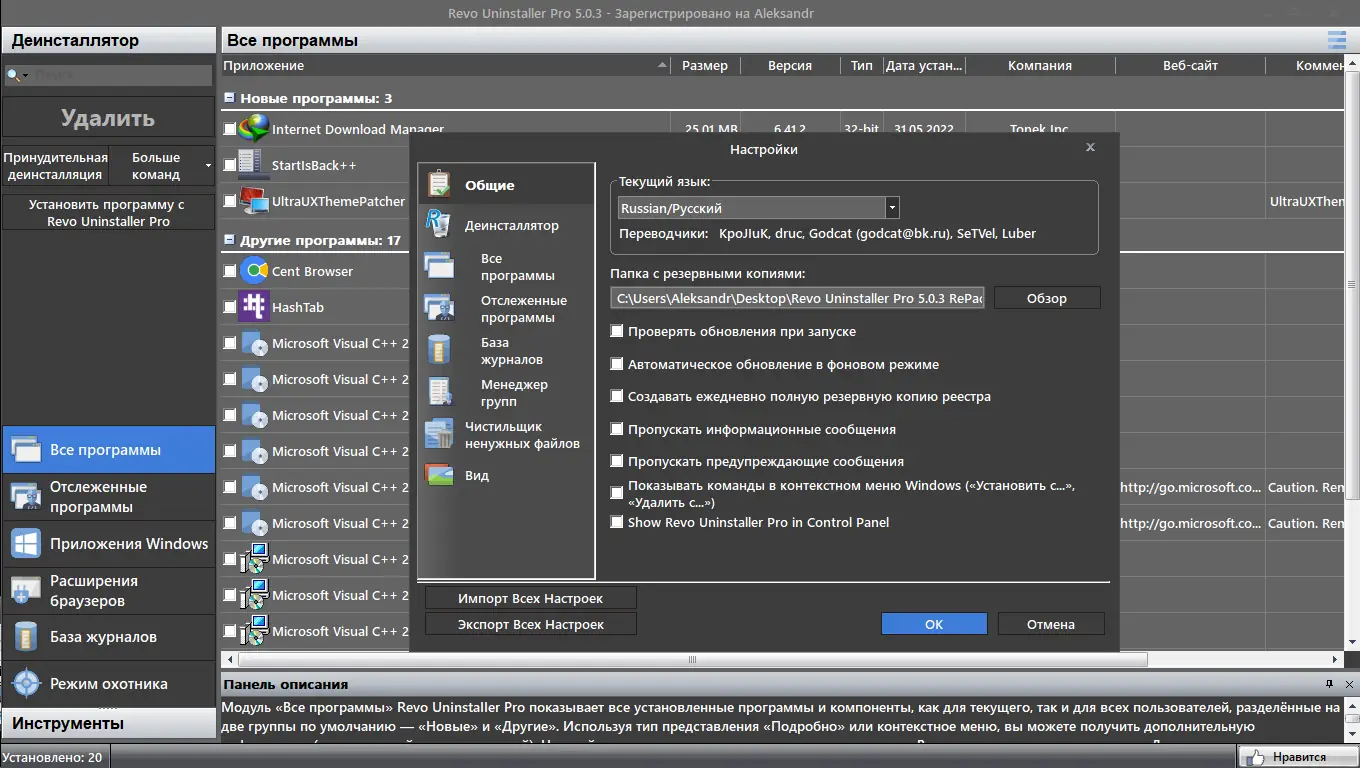This screenshot has height=768, width=1360.
Task: Select the StartIsBack++ program icon
Action: pos(254,165)
